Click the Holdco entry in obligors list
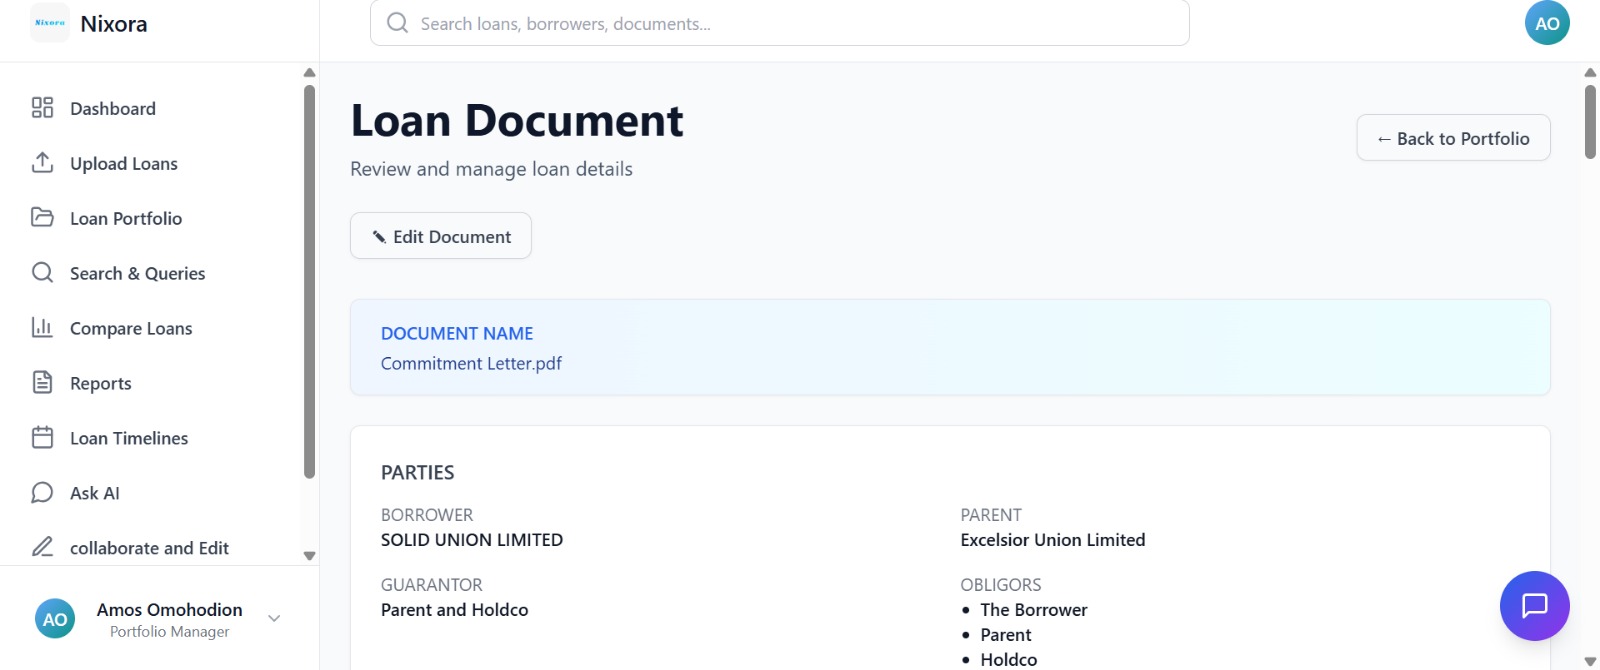The width and height of the screenshot is (1600, 670). [x=1008, y=660]
